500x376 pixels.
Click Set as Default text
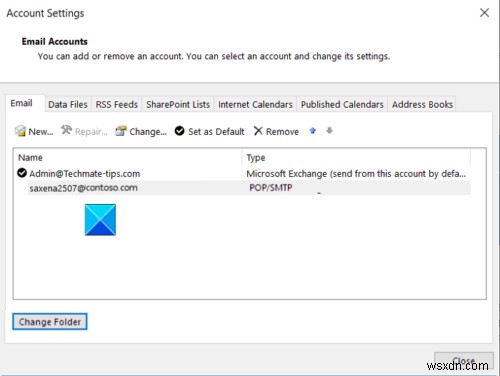pyautogui.click(x=216, y=132)
